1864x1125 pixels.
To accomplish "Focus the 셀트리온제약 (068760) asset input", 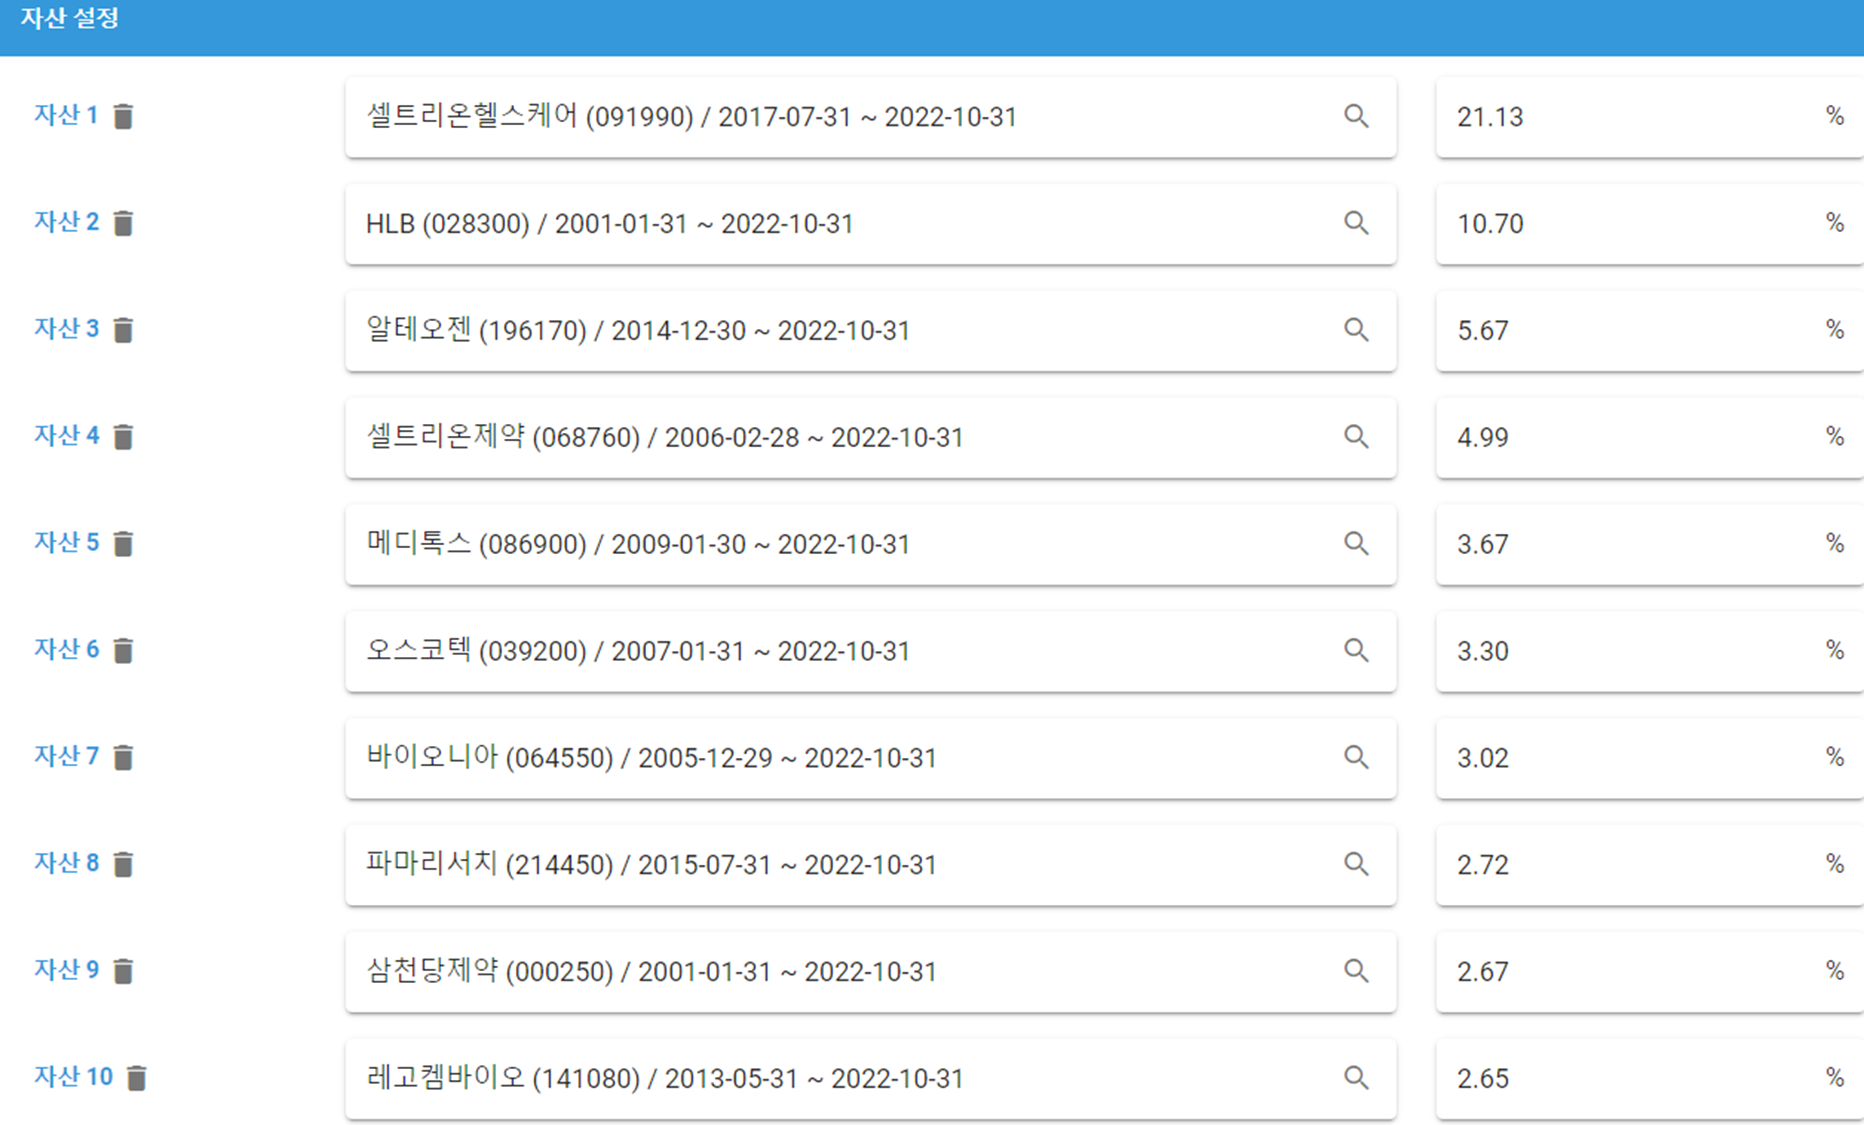I will point(870,438).
